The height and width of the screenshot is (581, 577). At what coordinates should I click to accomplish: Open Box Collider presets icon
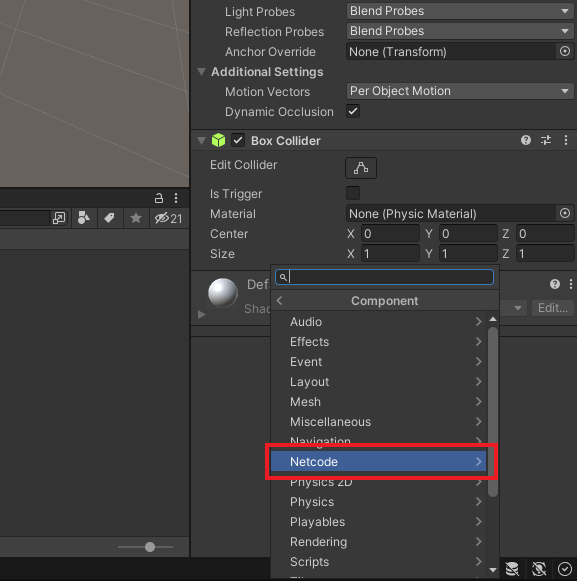pyautogui.click(x=546, y=140)
